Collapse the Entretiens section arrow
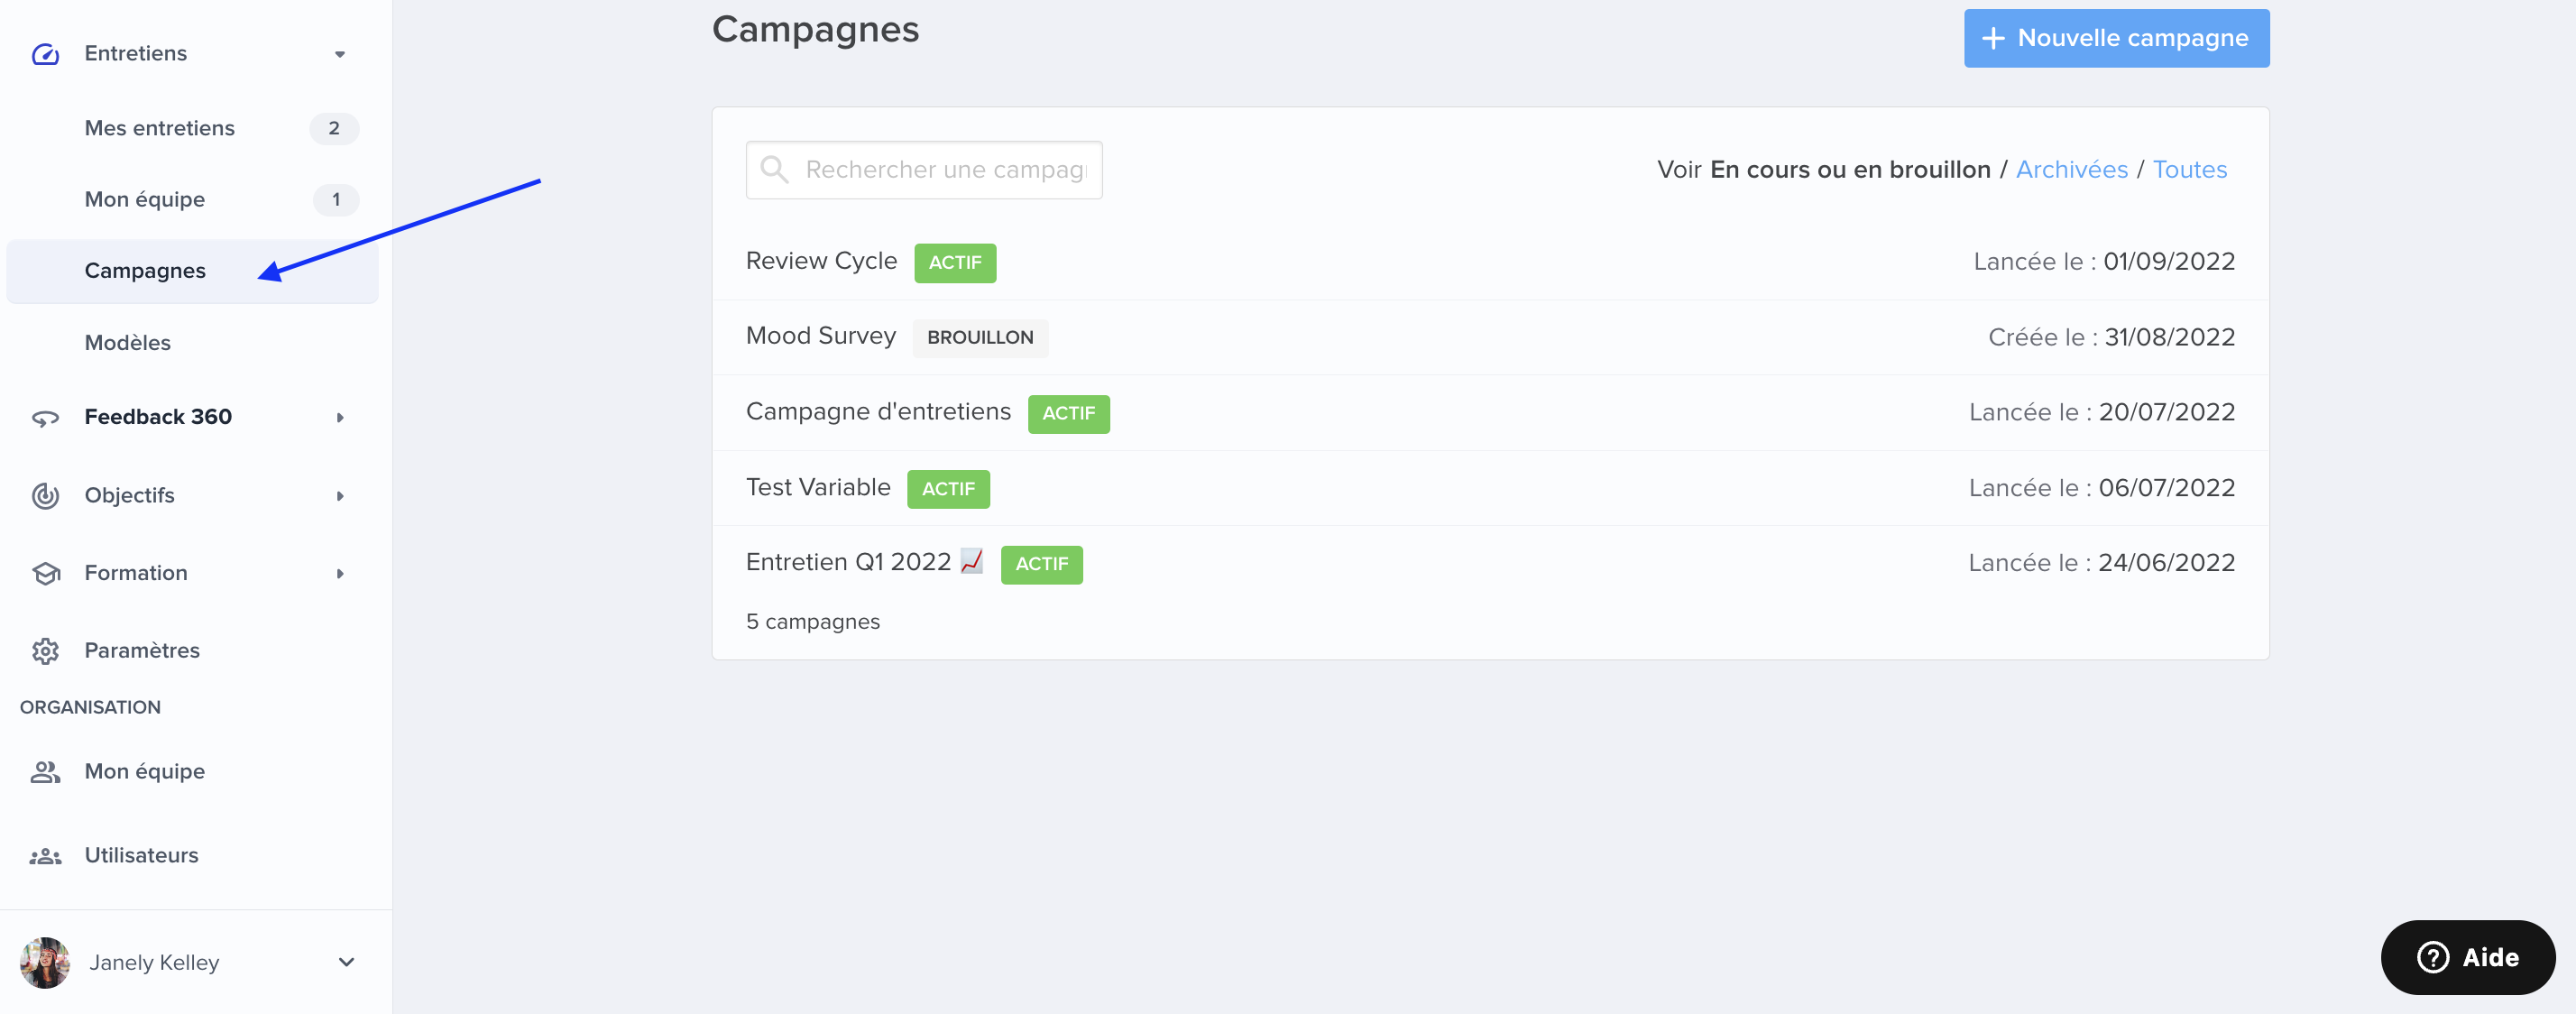Image resolution: width=2576 pixels, height=1014 pixels. tap(340, 54)
